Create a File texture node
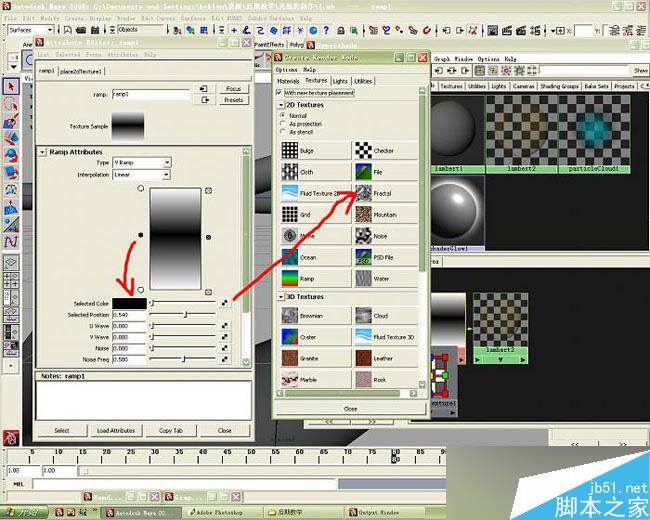Screen dimensions: 650x520 [x=386, y=172]
